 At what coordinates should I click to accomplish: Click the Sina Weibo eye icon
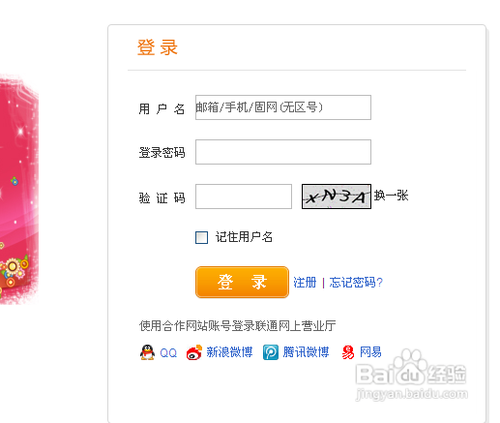194,352
